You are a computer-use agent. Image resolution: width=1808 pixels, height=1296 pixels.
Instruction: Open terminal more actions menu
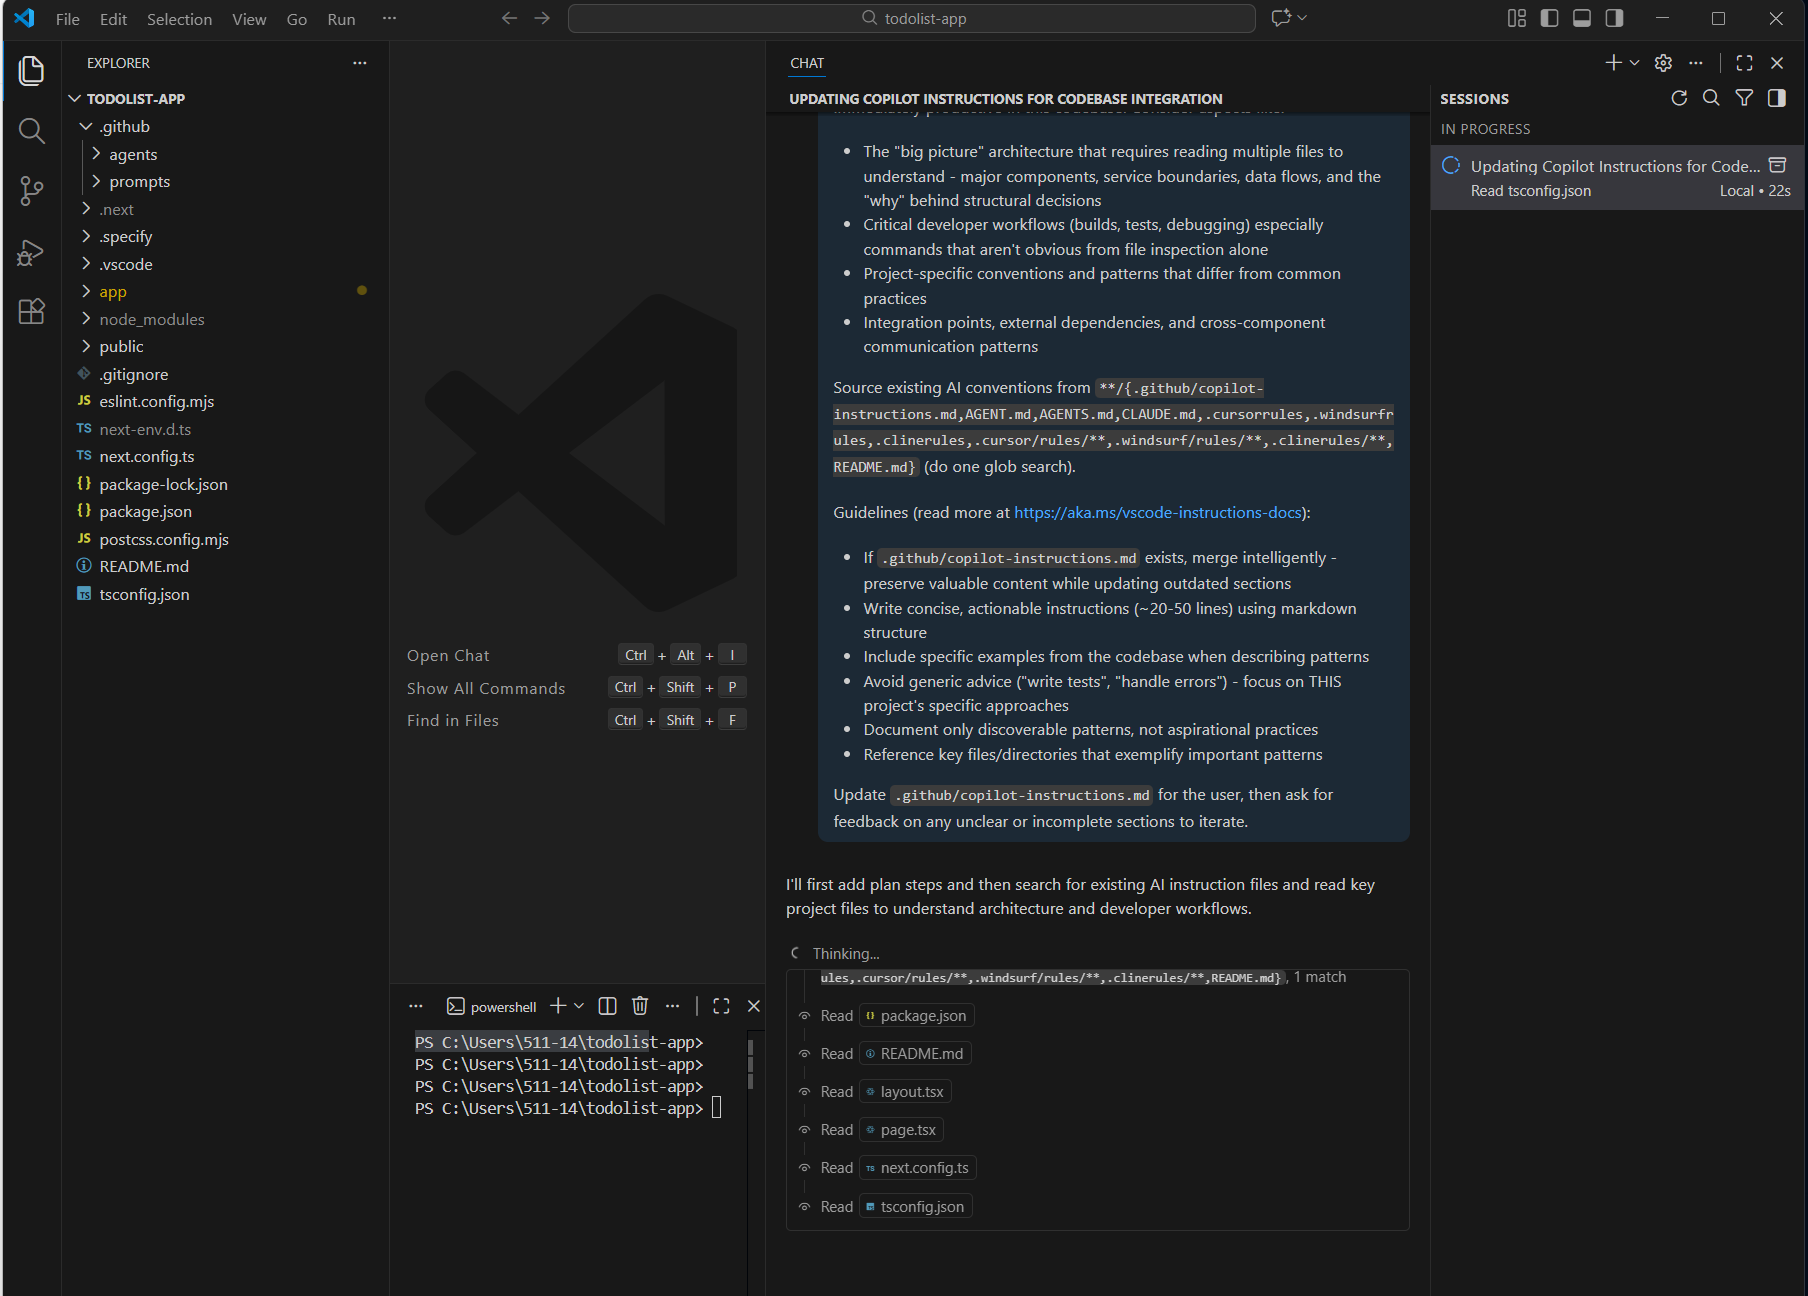[672, 1006]
